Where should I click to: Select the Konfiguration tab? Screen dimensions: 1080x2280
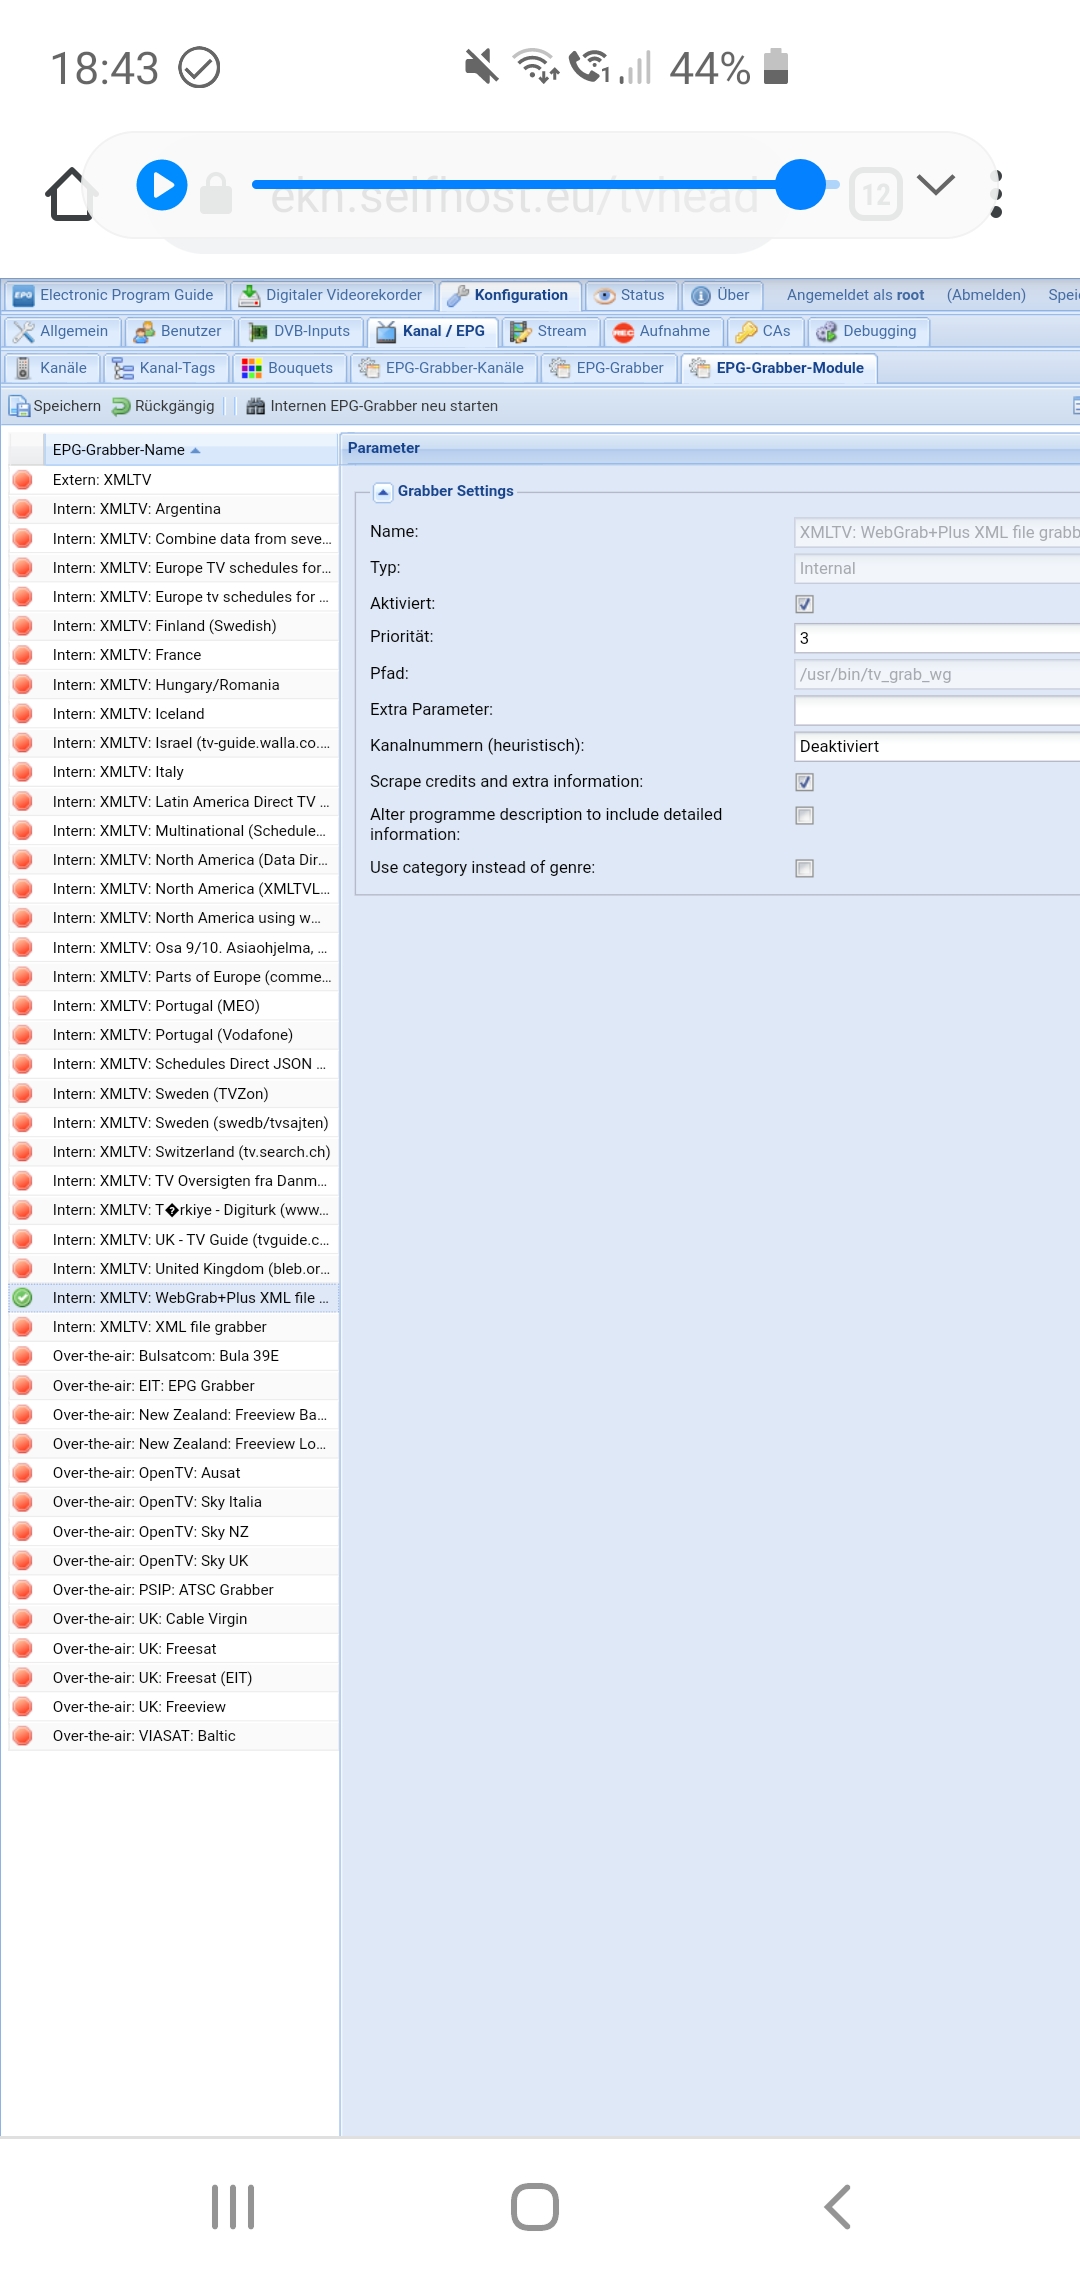click(510, 295)
